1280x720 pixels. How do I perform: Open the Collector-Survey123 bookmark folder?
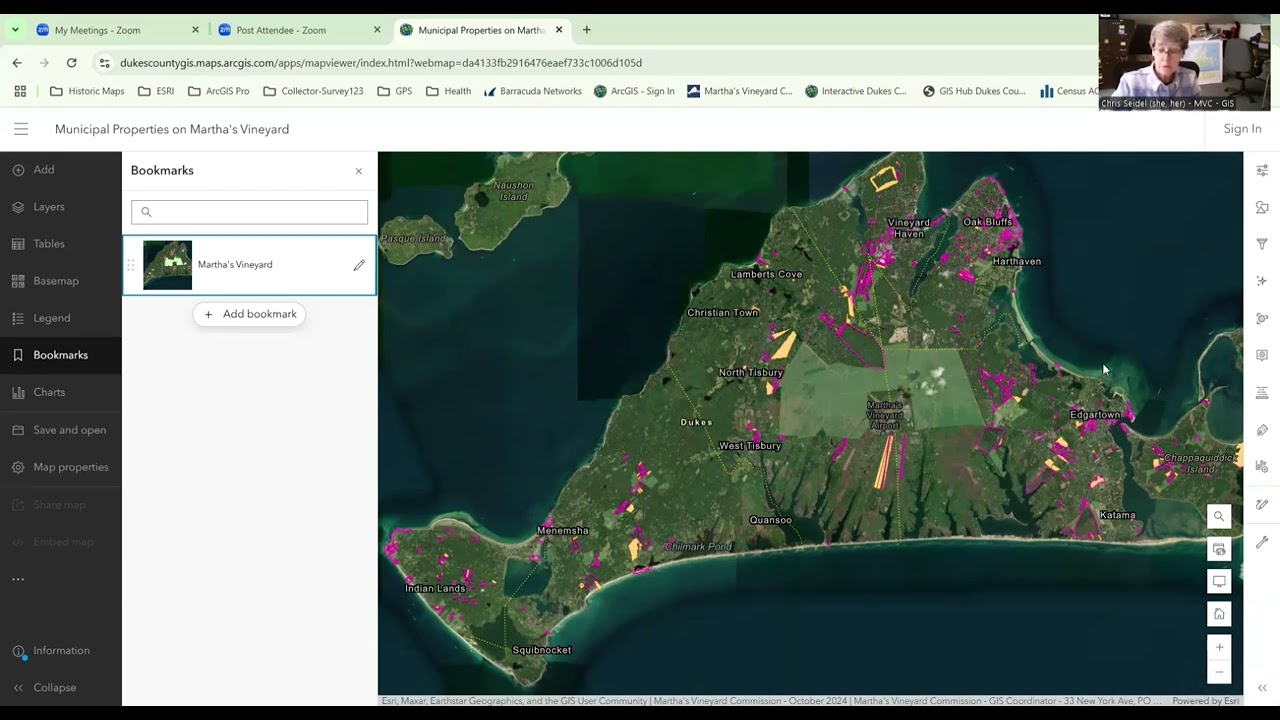[x=313, y=91]
